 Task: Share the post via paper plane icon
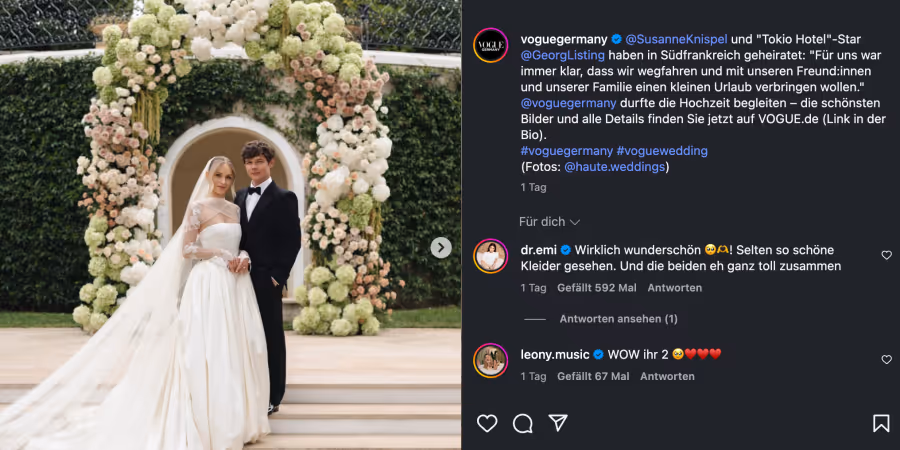coord(558,422)
